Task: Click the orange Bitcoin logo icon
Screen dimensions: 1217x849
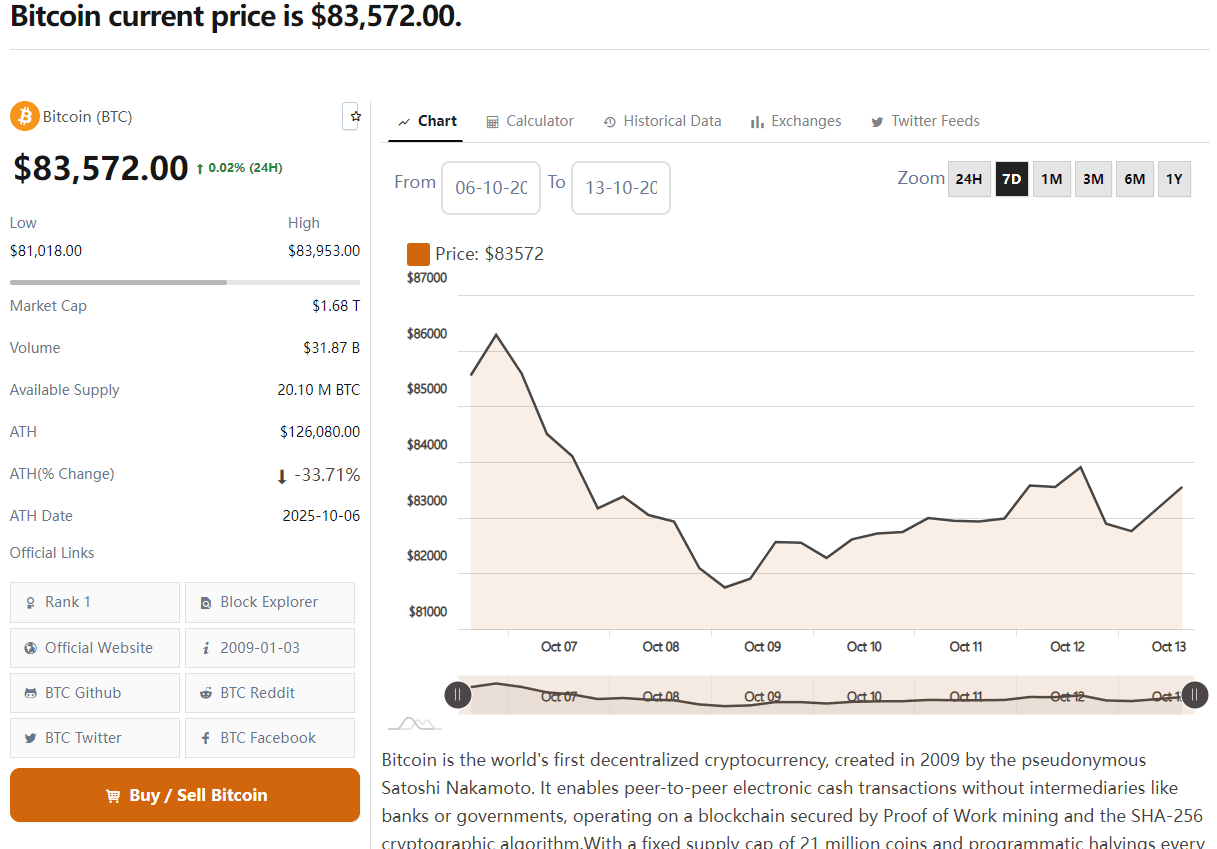Action: (x=24, y=116)
